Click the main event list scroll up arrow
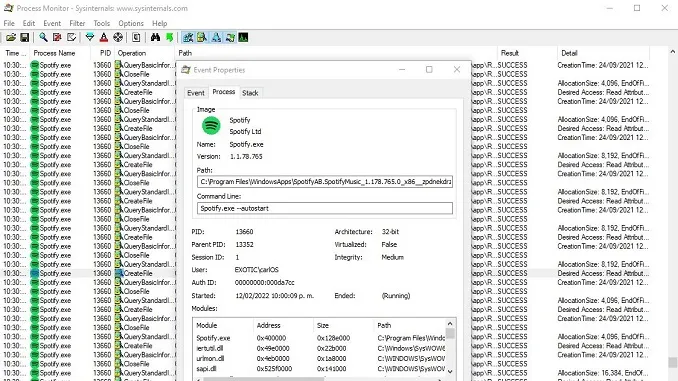This screenshot has height=381, width=678. coord(672,51)
